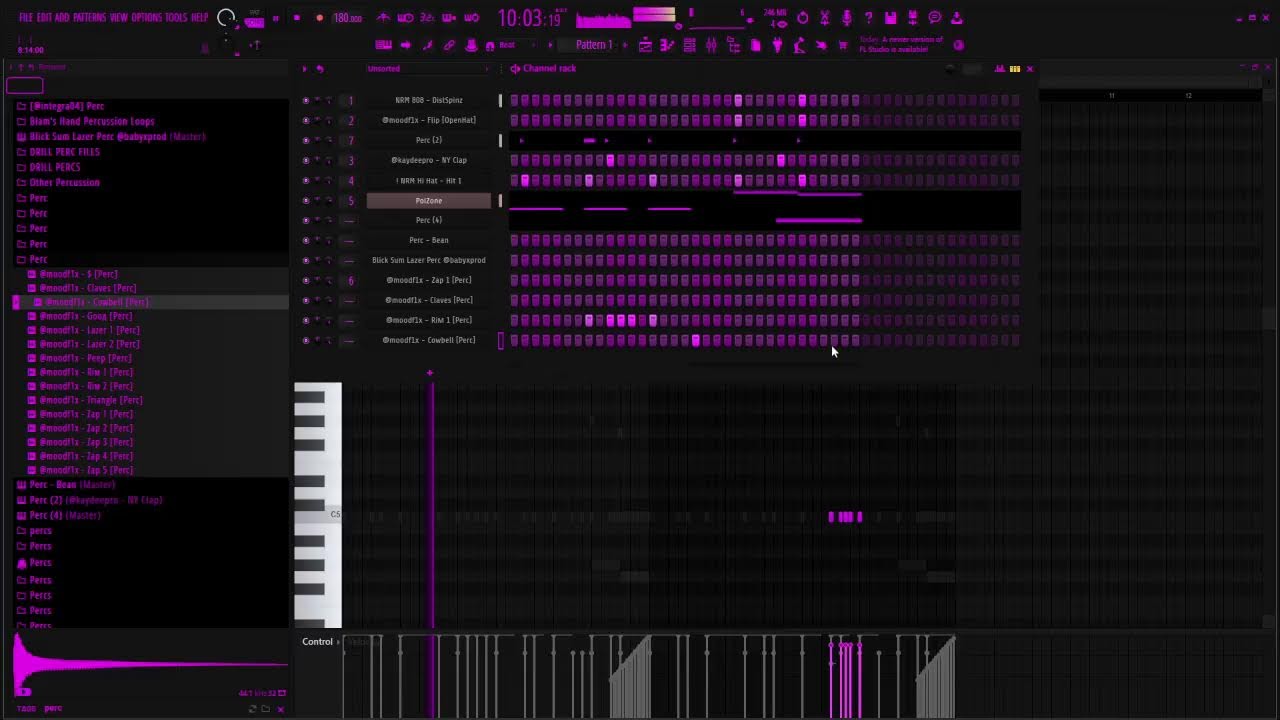Mute the @moodf1x - Flip [OpenHat] channel

point(306,120)
